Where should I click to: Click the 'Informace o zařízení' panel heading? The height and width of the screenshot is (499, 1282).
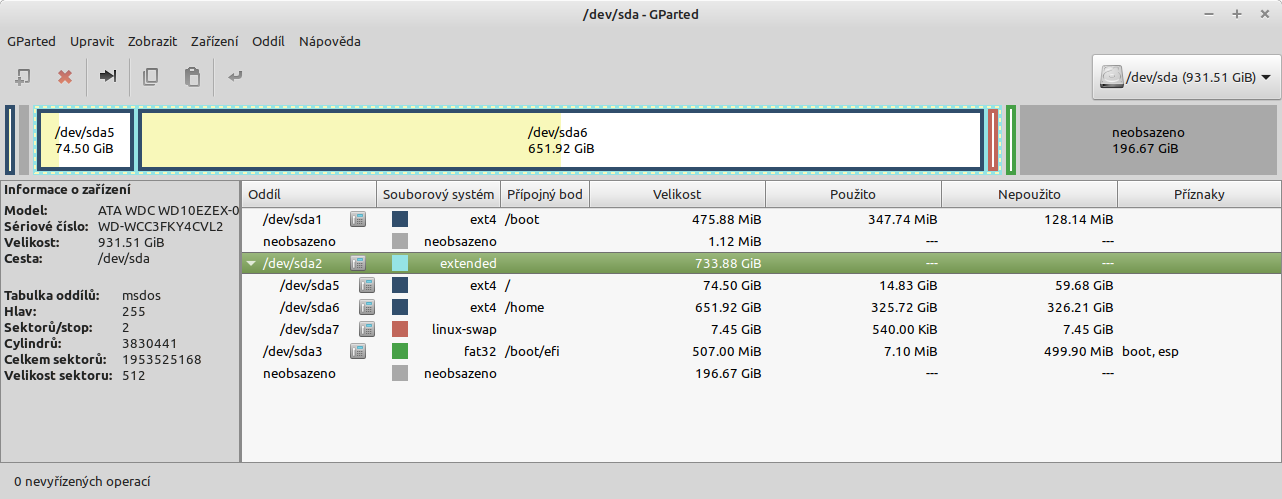click(x=65, y=189)
